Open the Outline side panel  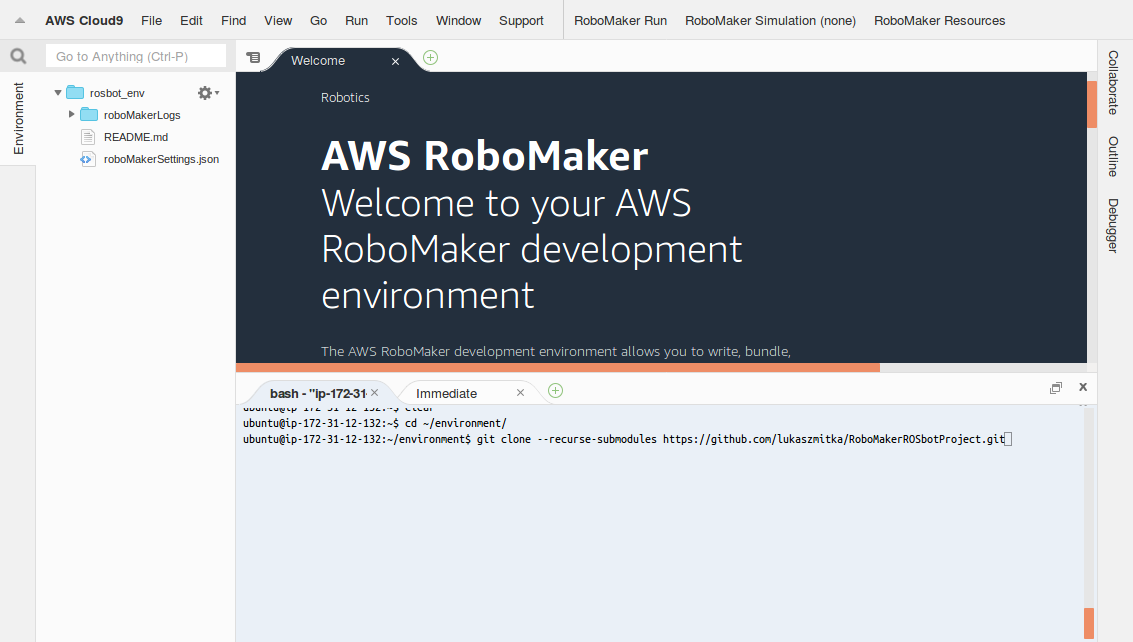[x=1113, y=157]
